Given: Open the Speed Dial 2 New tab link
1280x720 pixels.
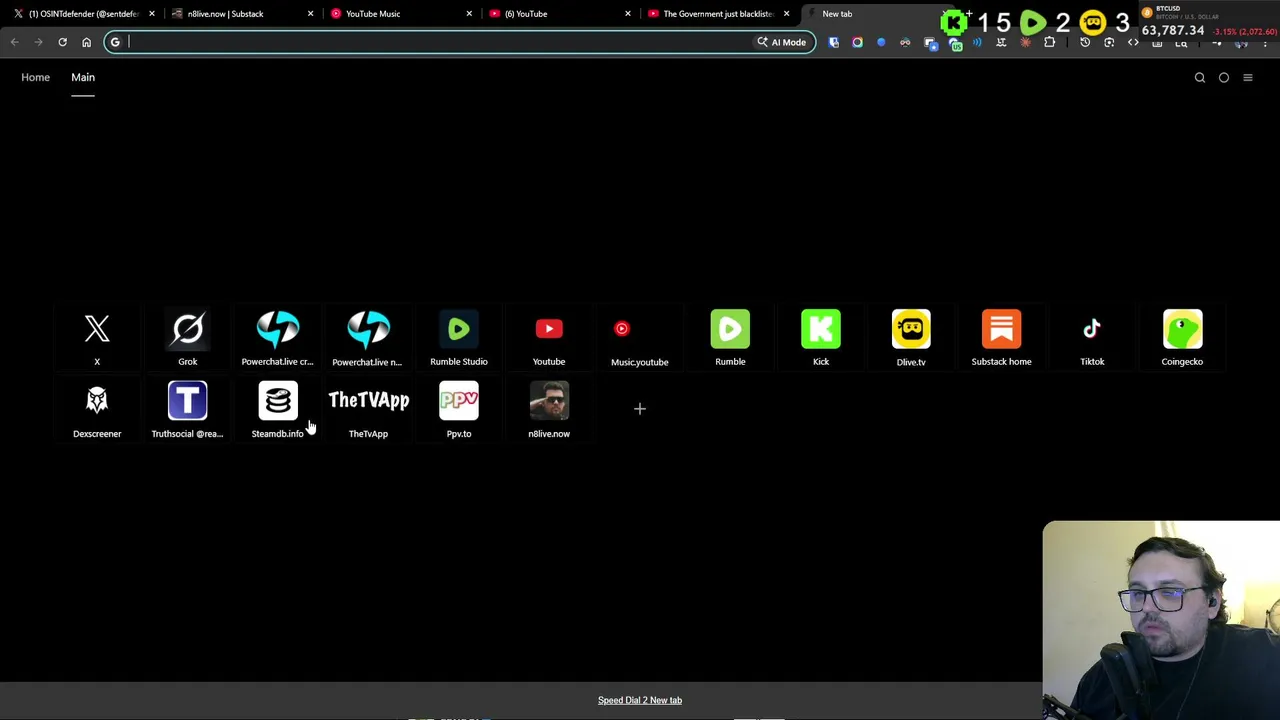Looking at the screenshot, I should pyautogui.click(x=640, y=700).
